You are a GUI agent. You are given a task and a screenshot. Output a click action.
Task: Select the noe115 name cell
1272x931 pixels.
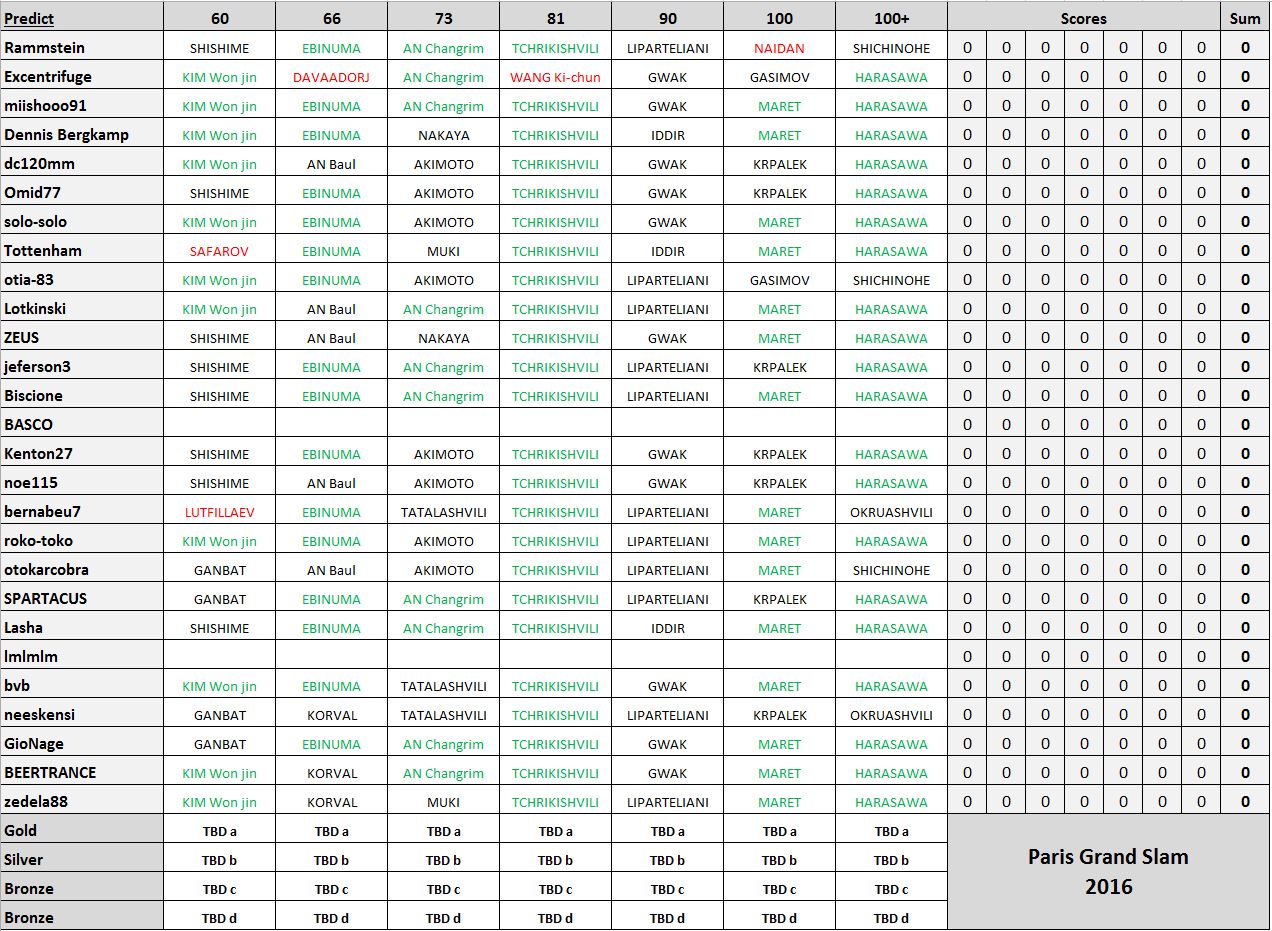pos(82,482)
